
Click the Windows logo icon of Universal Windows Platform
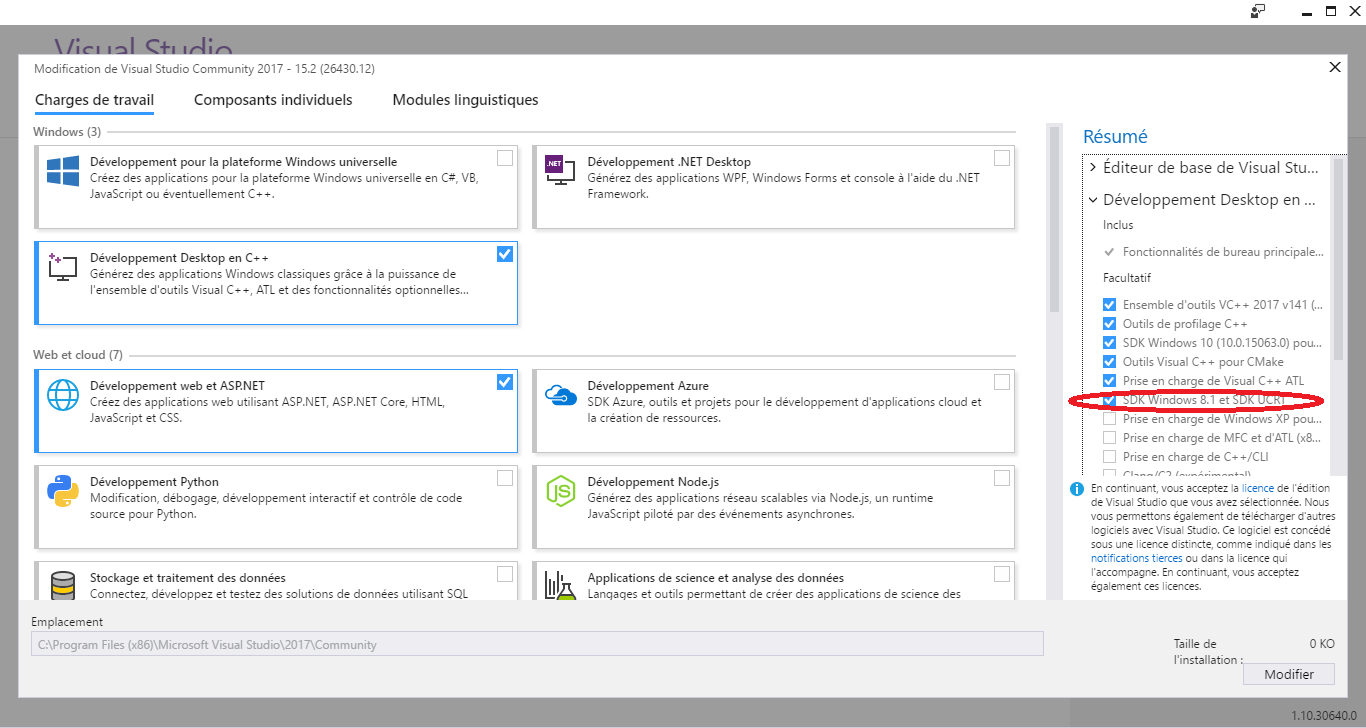(x=62, y=171)
